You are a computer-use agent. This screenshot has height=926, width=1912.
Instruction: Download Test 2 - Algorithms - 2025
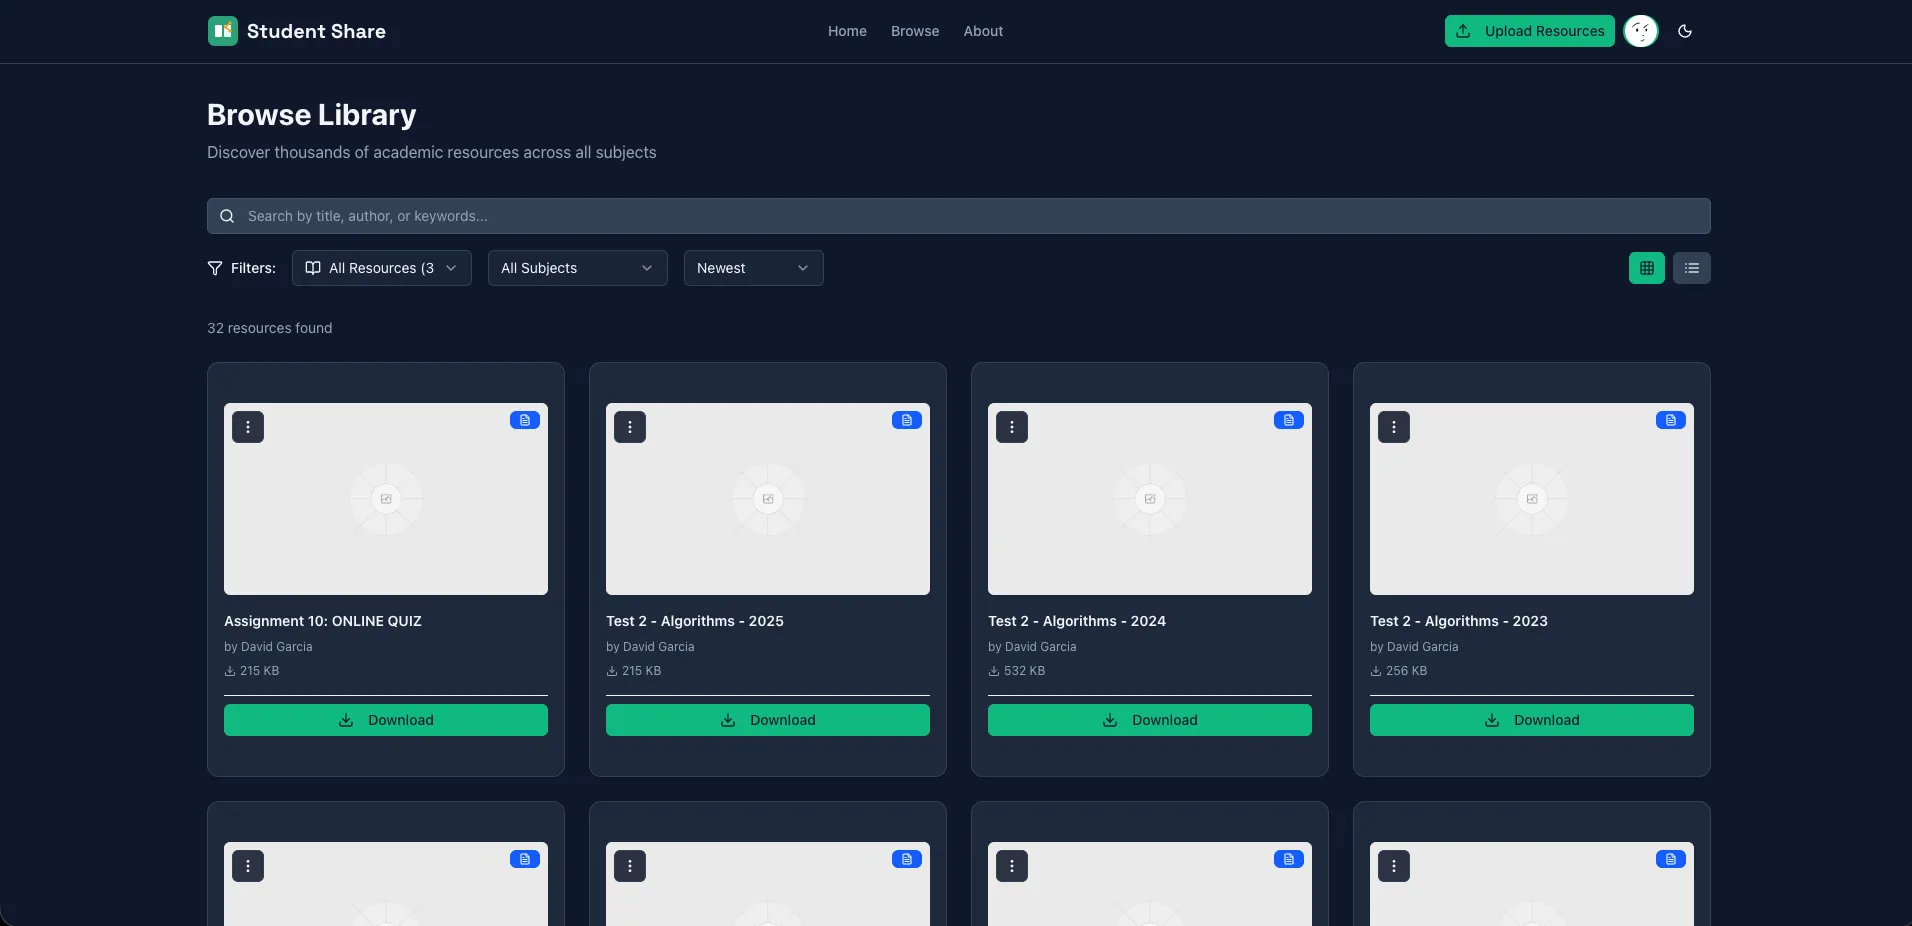pos(768,720)
